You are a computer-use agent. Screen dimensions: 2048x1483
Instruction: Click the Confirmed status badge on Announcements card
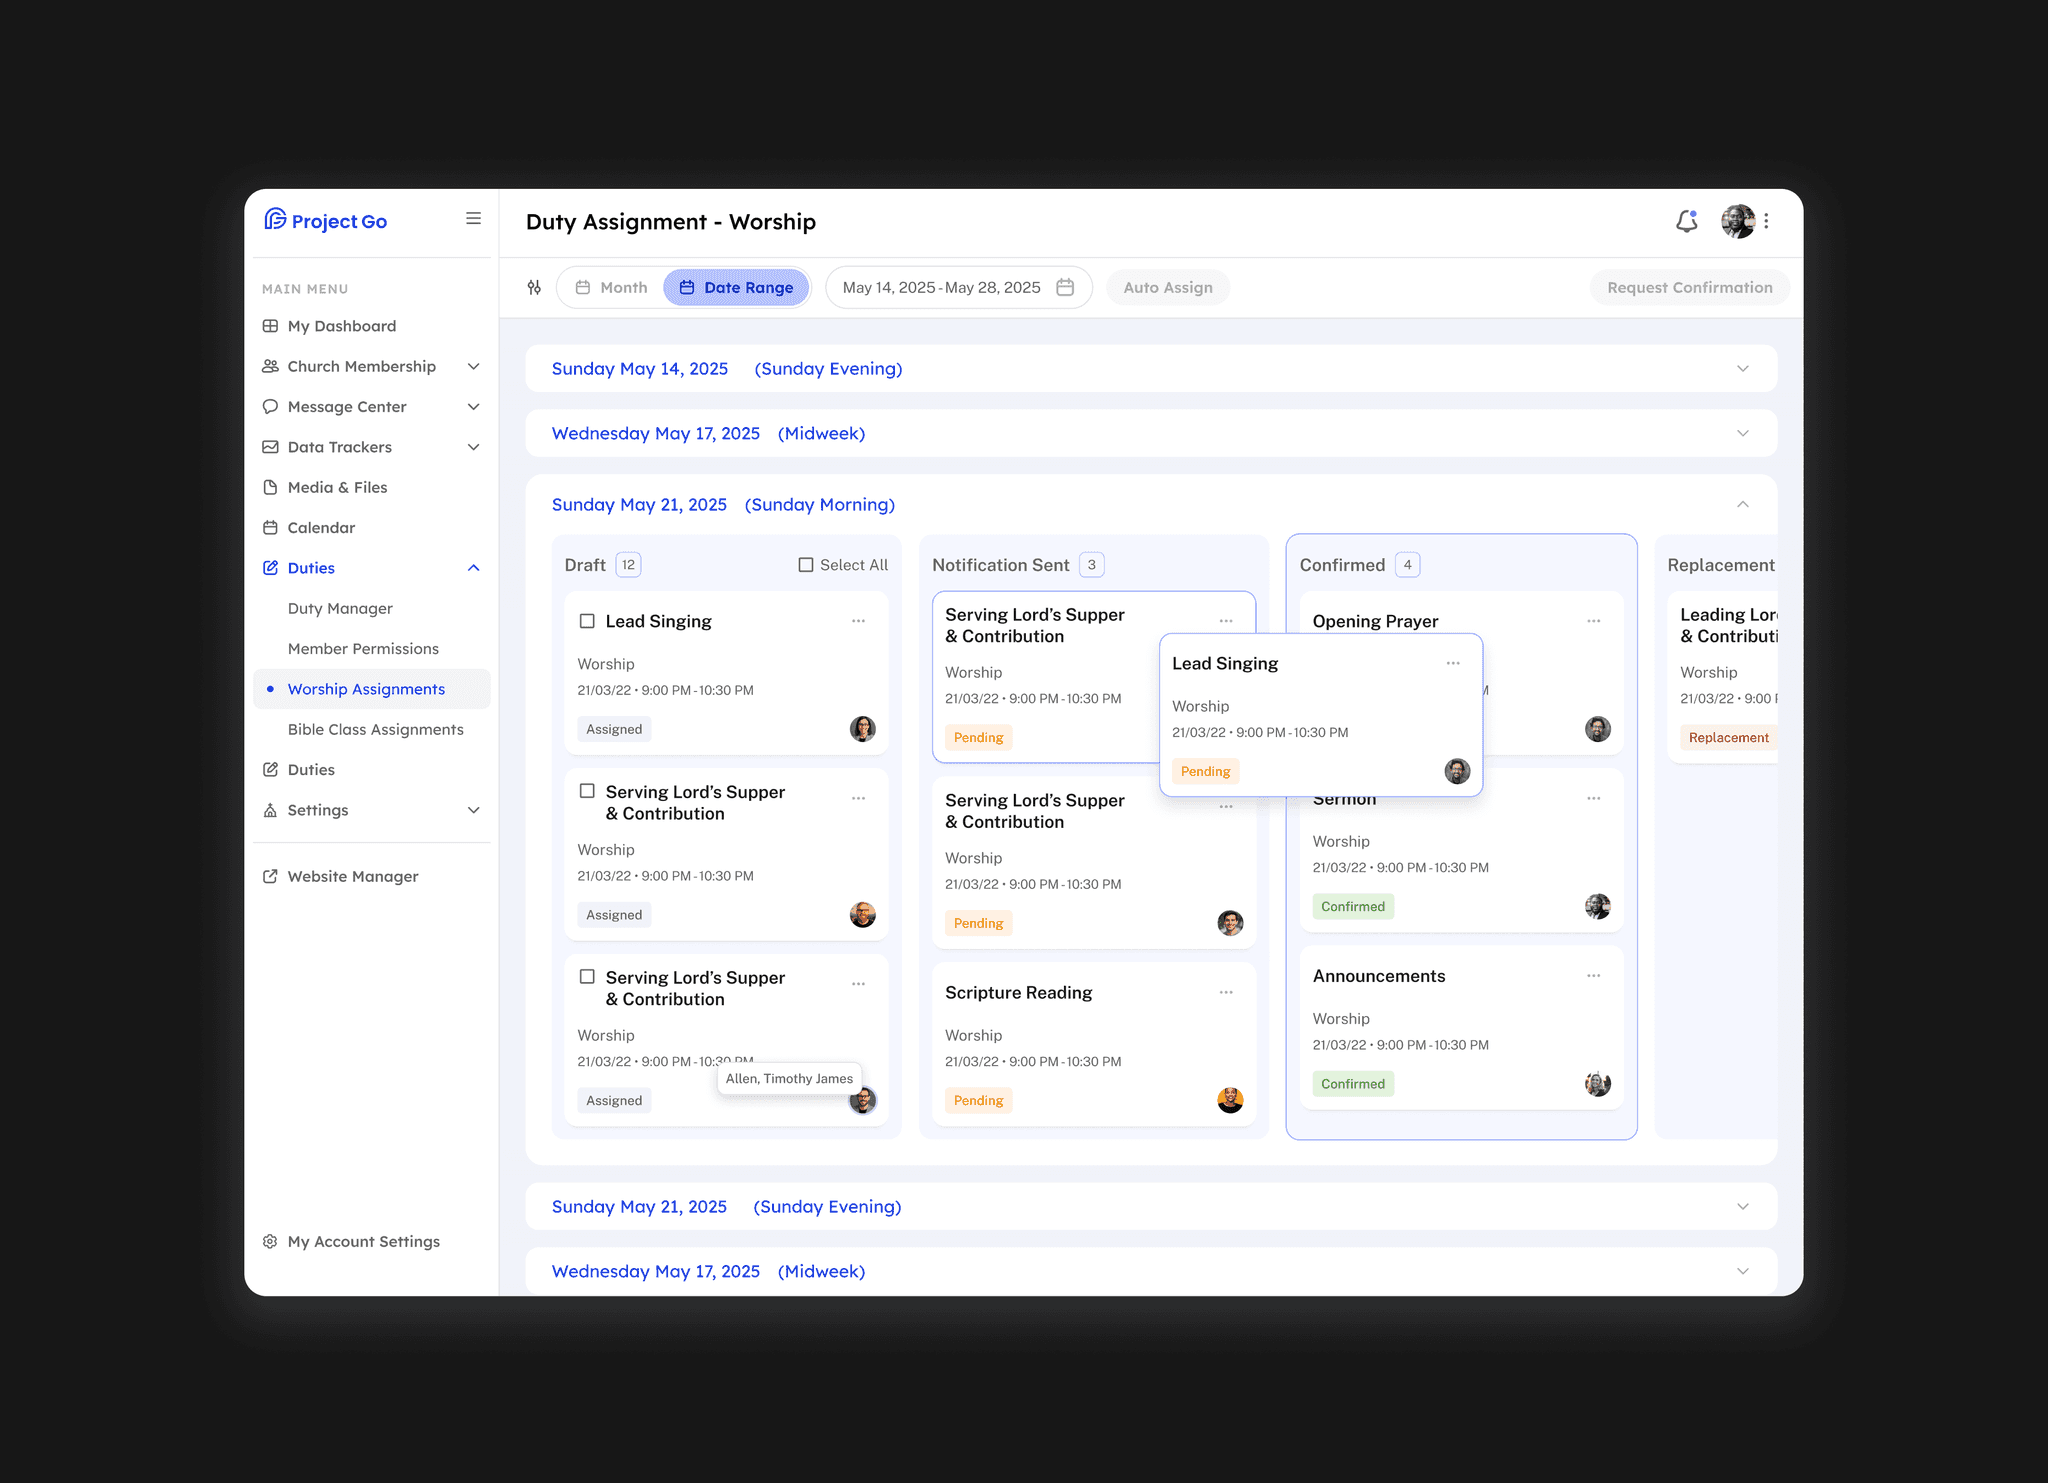click(x=1353, y=1084)
